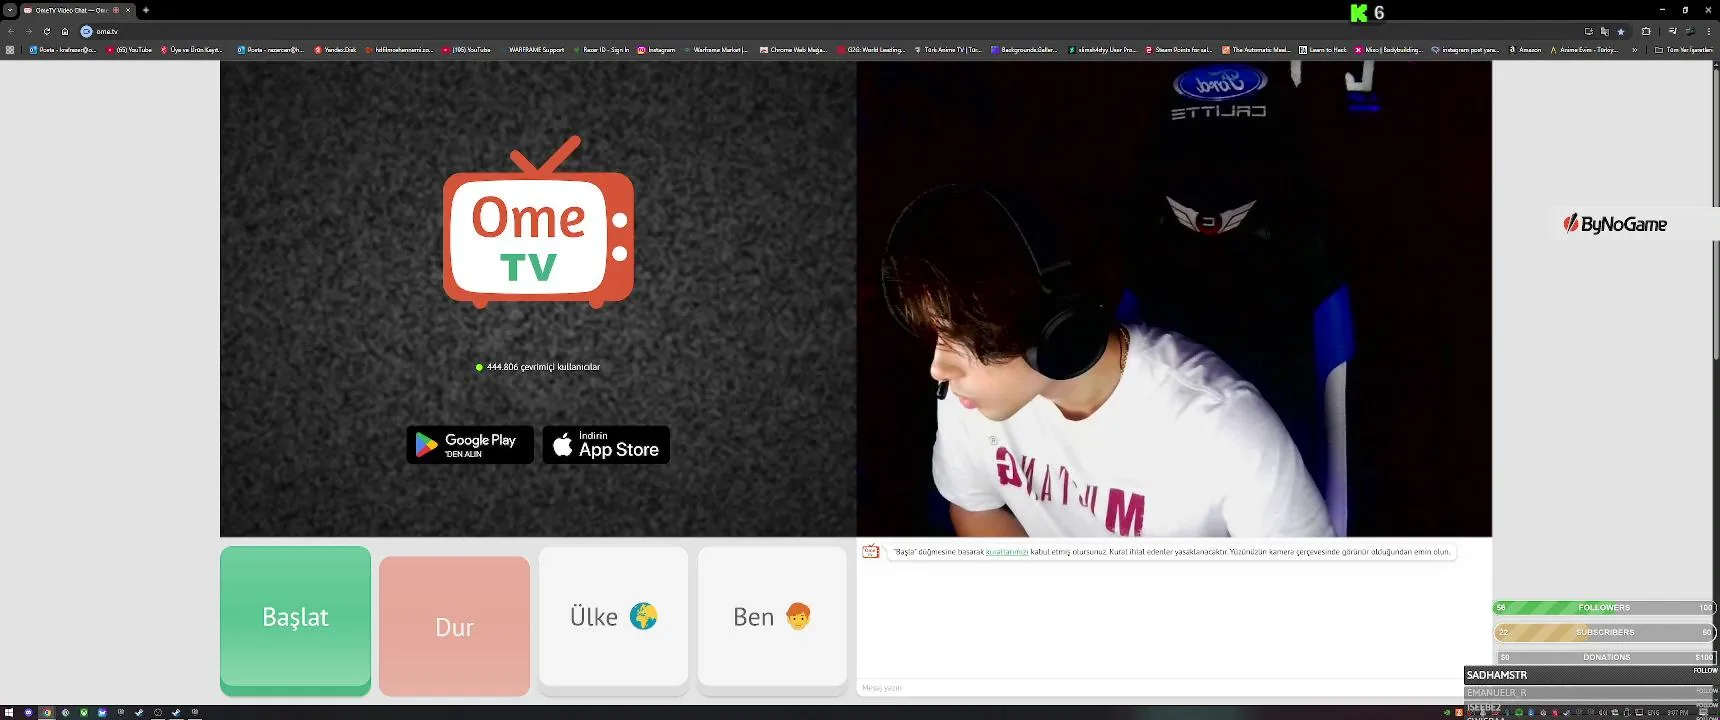
Task: Toggle the bookmark star for this page
Action: coord(1621,31)
